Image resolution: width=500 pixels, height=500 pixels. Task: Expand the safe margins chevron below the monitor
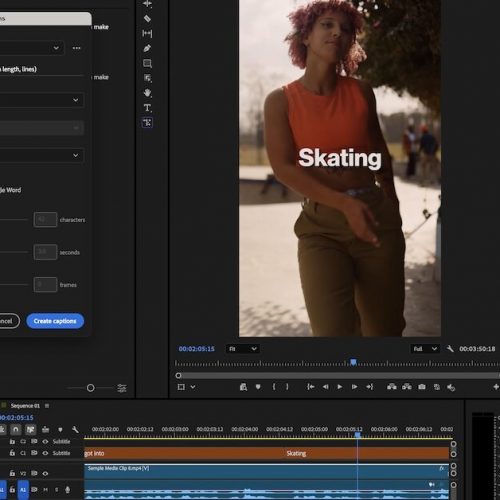(193, 387)
